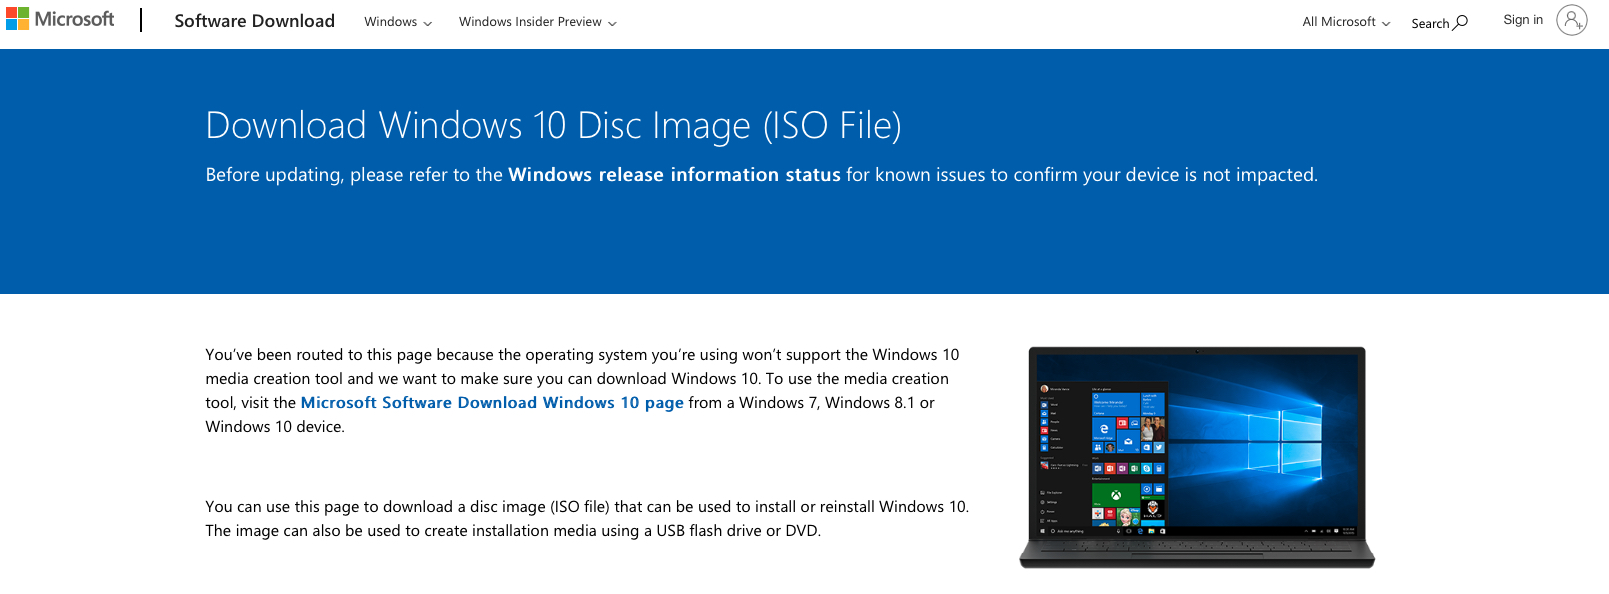1609x594 pixels.
Task: Click the paragraph starting "You've been routed"
Action: (582, 391)
